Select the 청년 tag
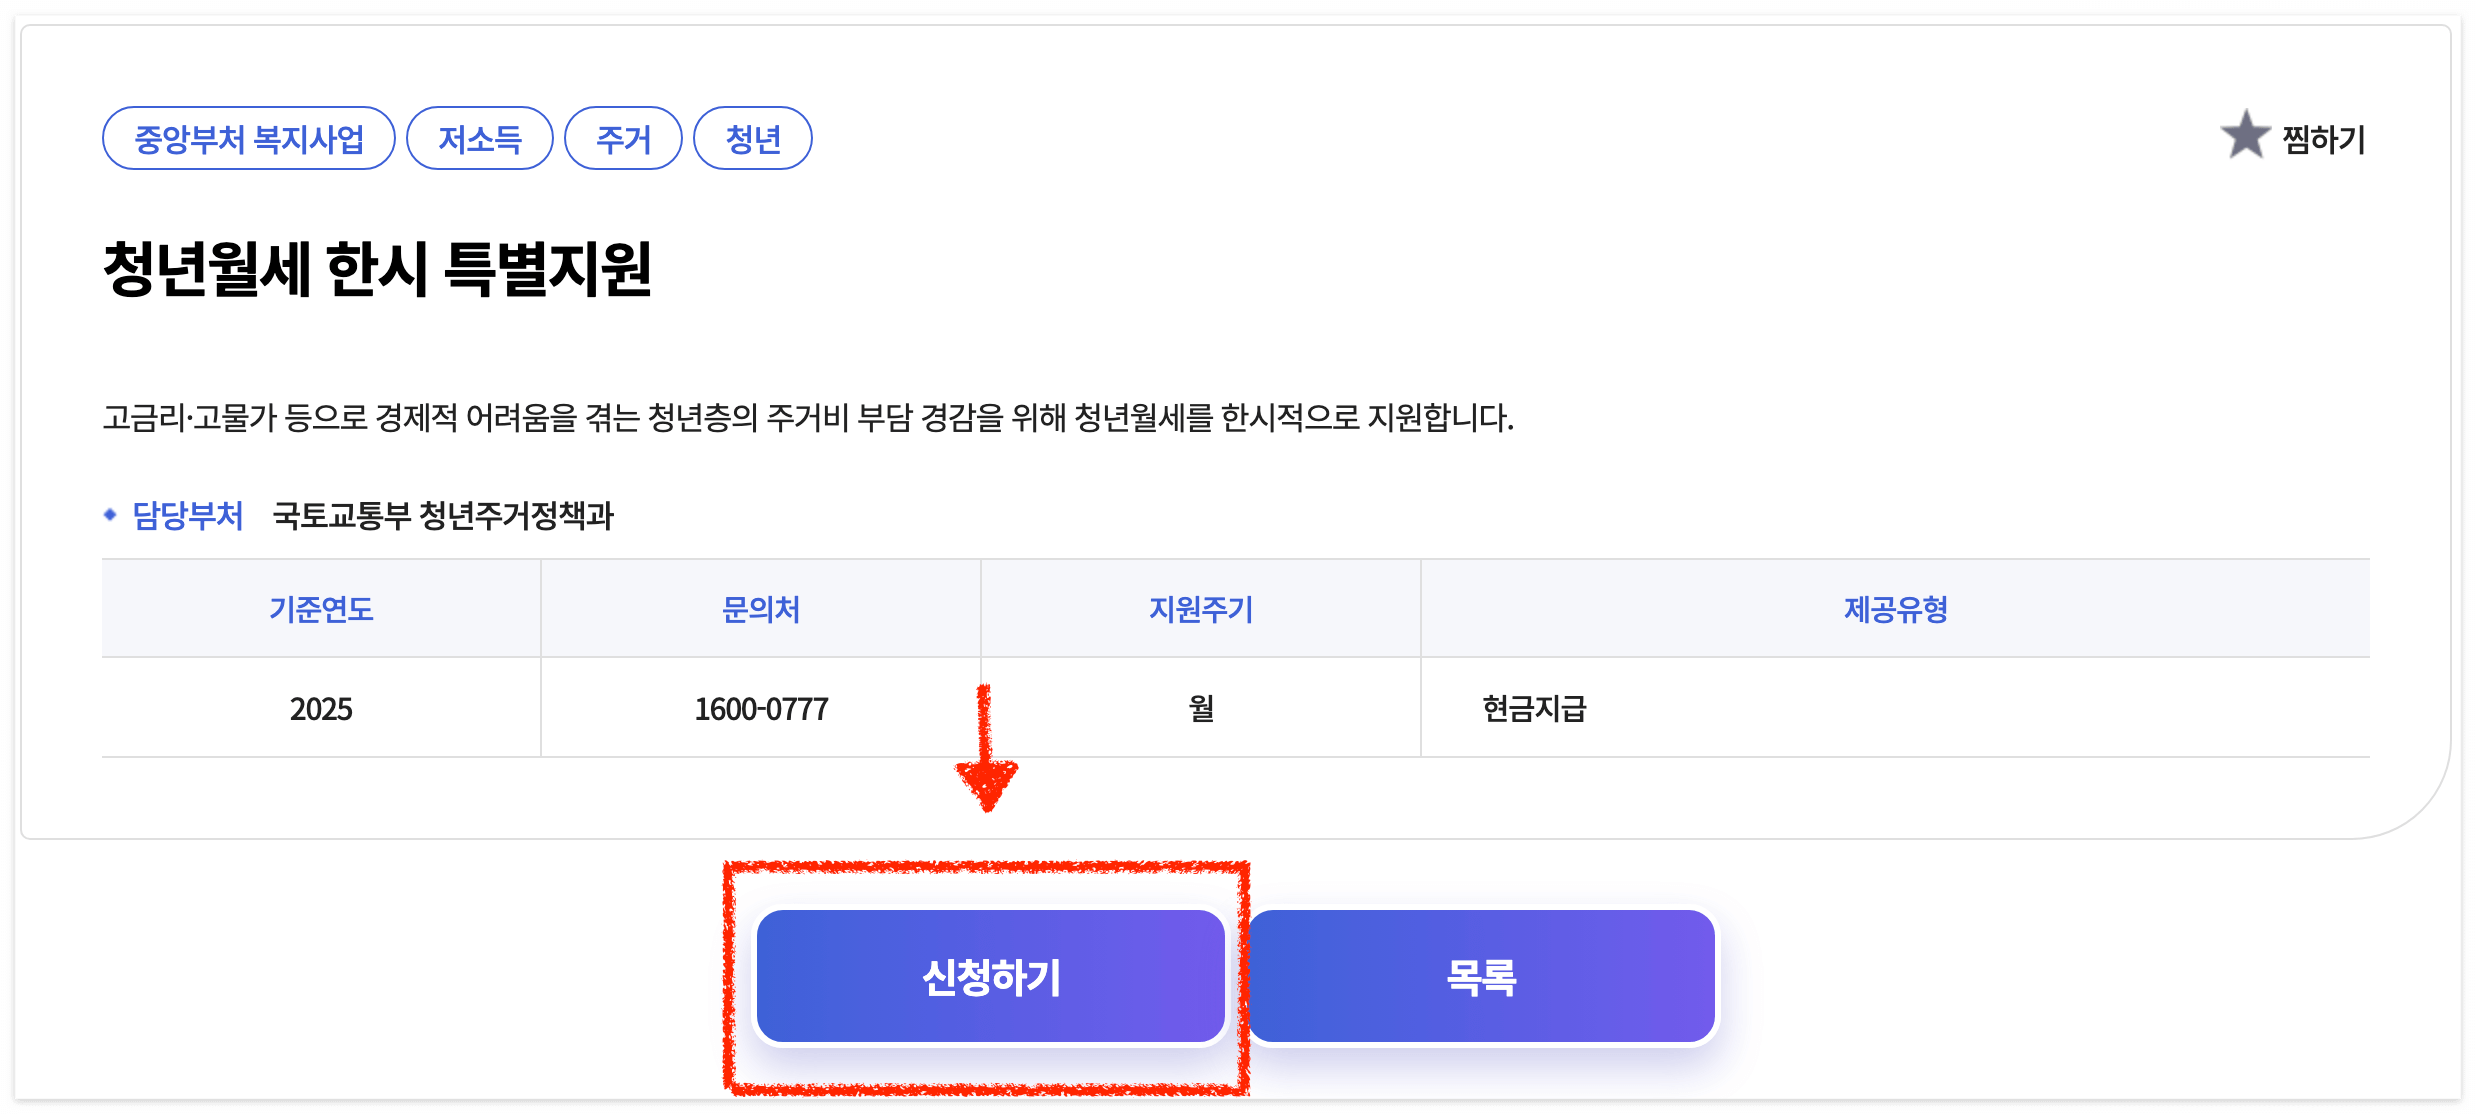Viewport: 2476px width, 1114px height. pos(753,139)
